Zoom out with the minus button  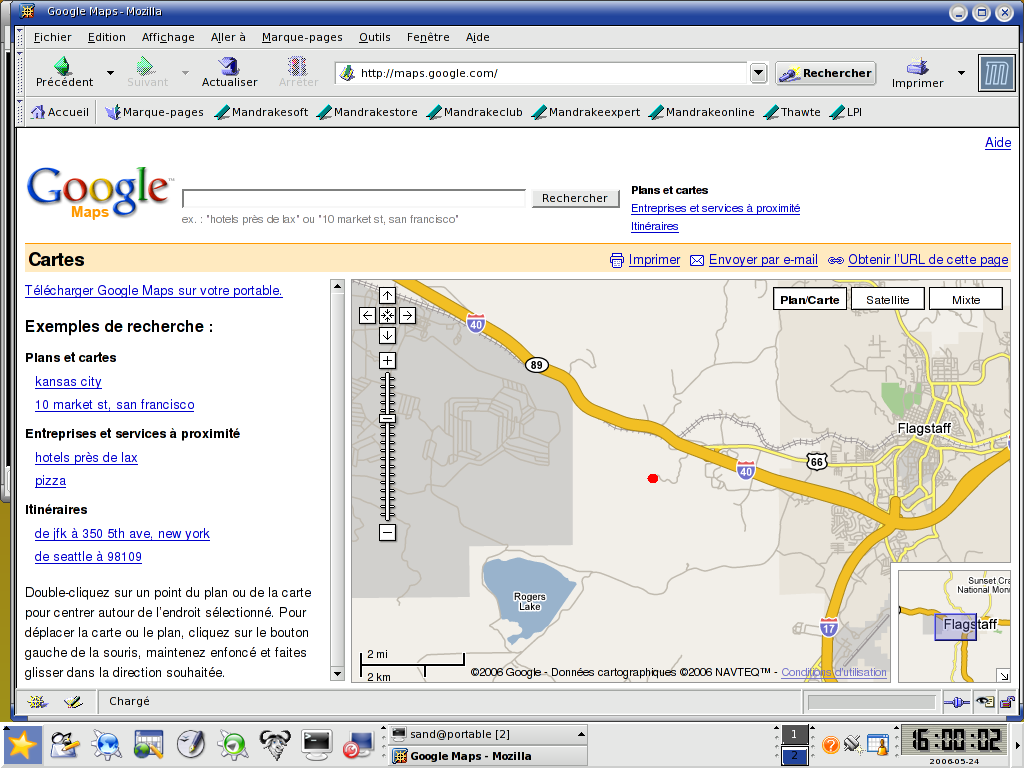coord(387,533)
